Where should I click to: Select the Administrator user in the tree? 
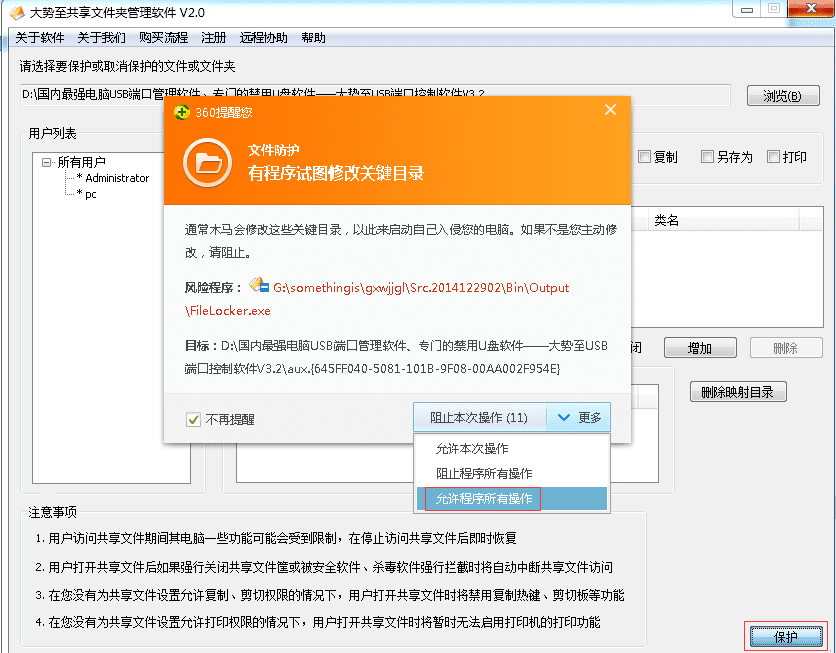click(117, 178)
